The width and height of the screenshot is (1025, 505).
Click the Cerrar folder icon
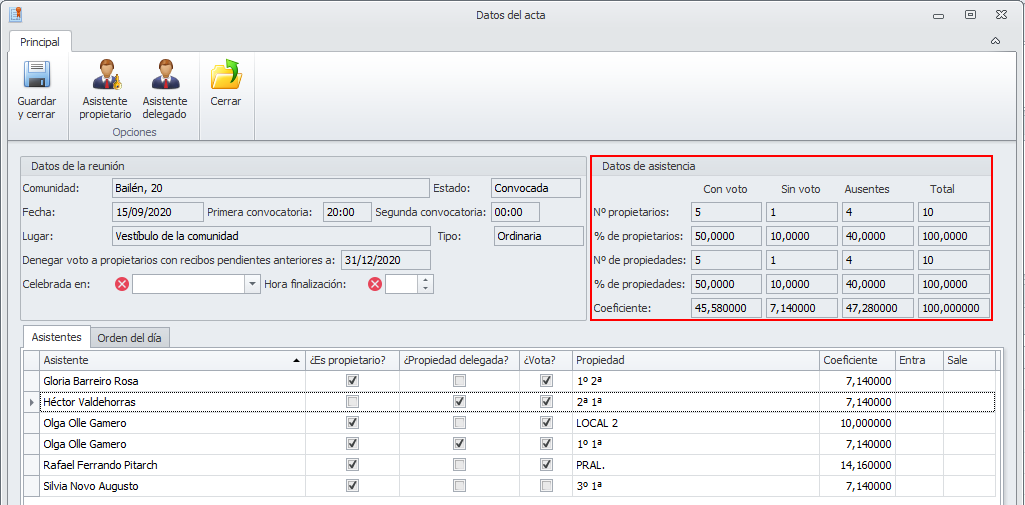[x=225, y=77]
